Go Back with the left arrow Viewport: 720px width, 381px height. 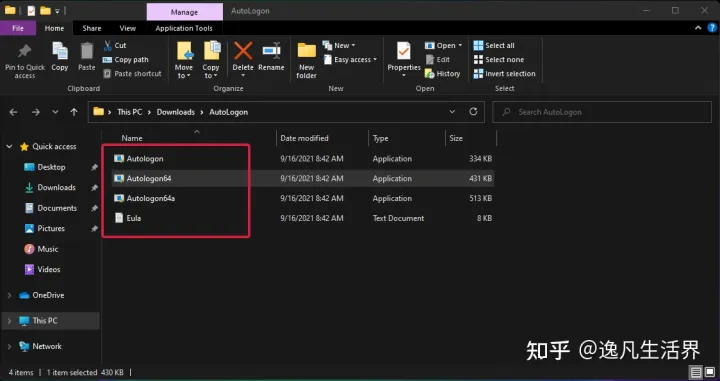[x=13, y=112]
